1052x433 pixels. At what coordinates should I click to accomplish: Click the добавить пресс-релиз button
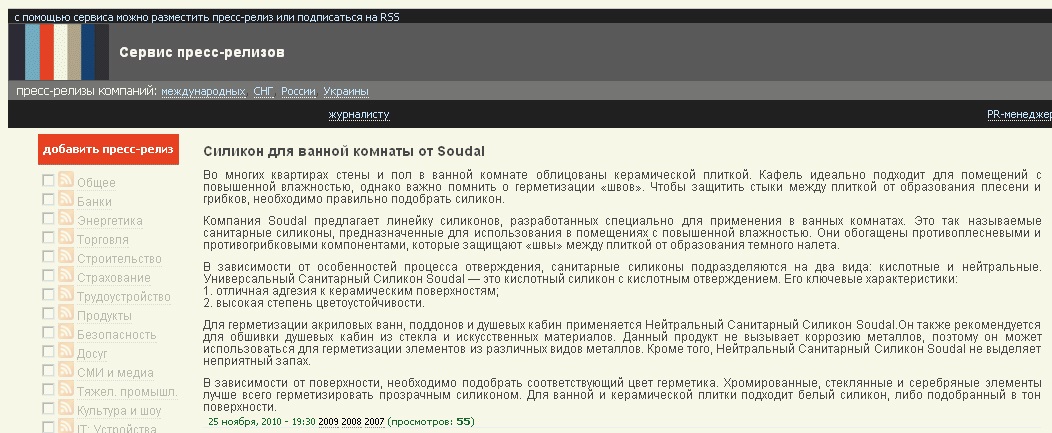[109, 149]
